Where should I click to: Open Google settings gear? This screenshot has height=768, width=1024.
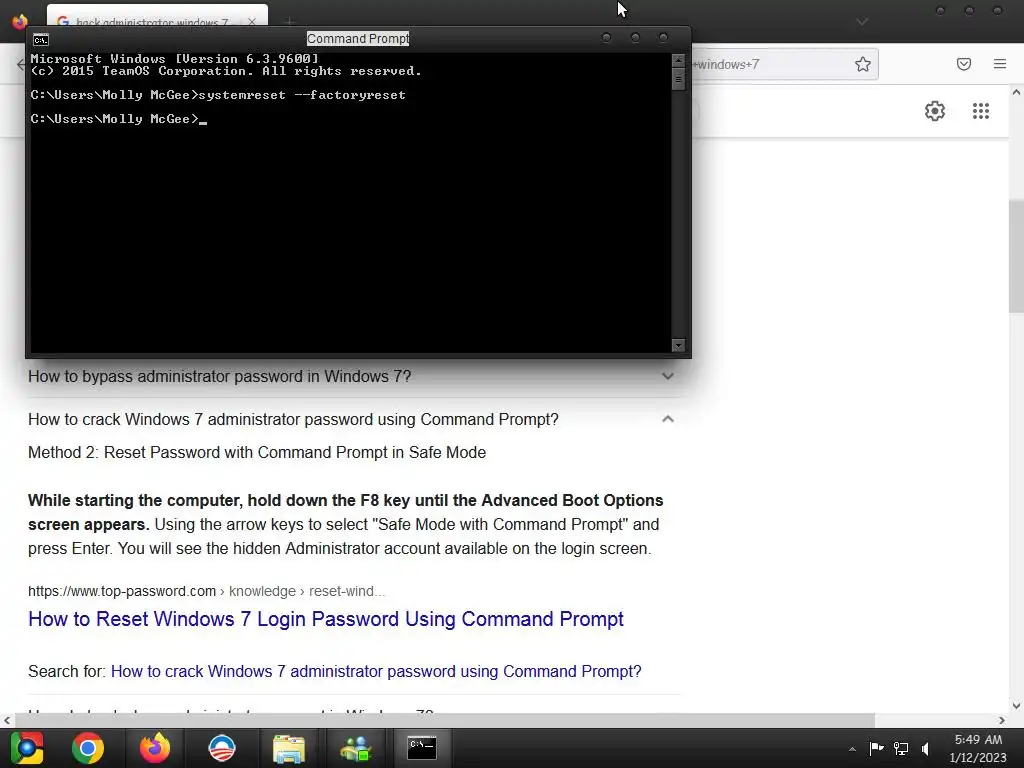(935, 111)
